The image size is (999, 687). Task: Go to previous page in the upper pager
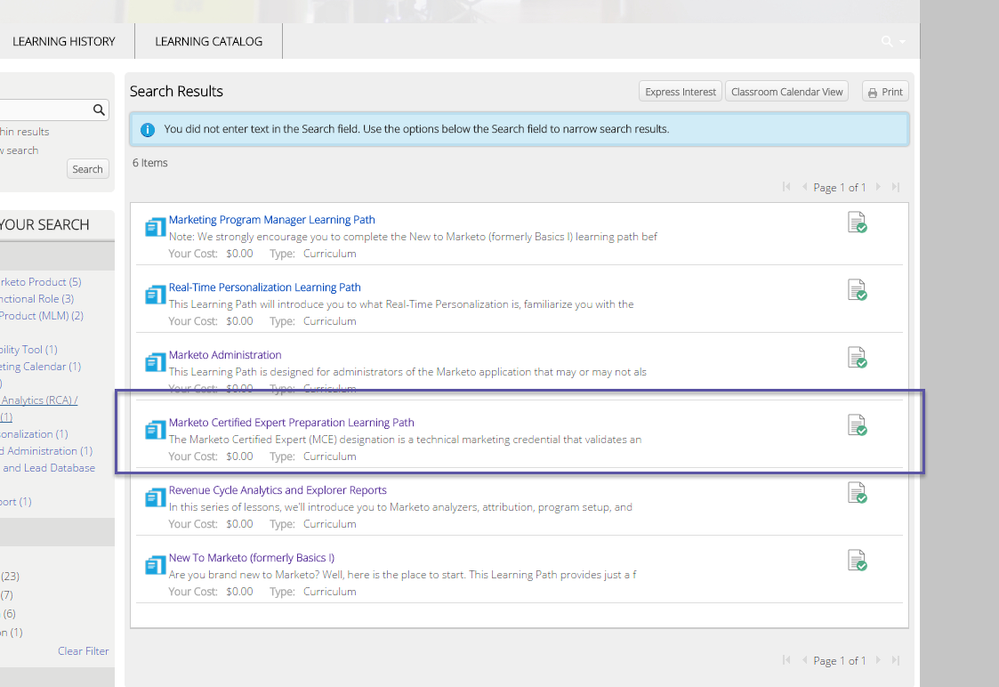[805, 187]
